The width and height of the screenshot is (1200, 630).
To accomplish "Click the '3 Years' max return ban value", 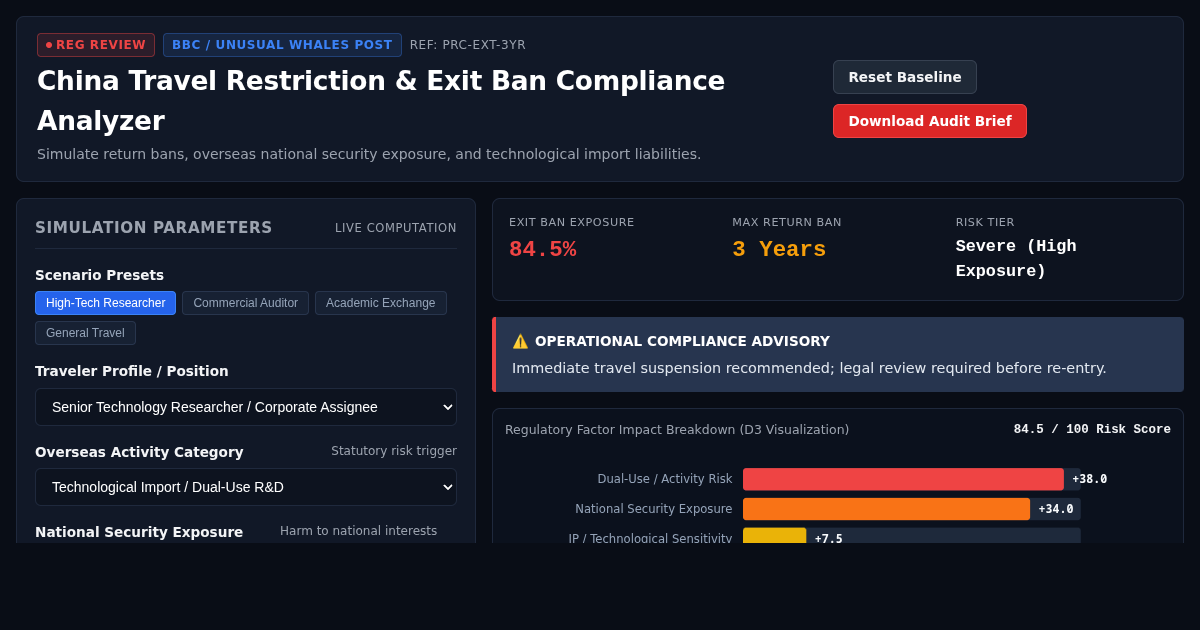I will pos(779,250).
